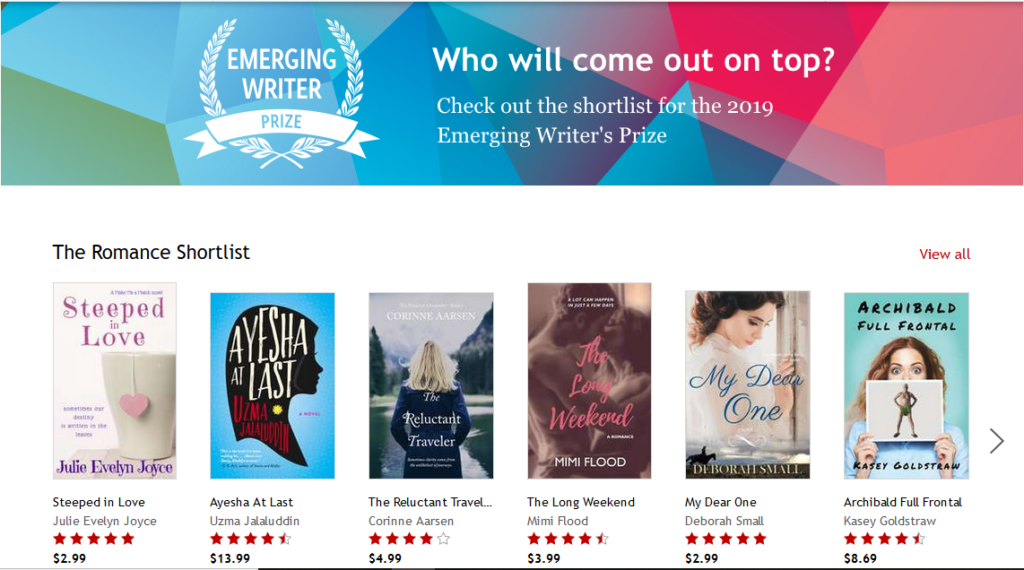Open The Long Weekend book cover
Screen dimensions: 1024x570
tap(589, 381)
